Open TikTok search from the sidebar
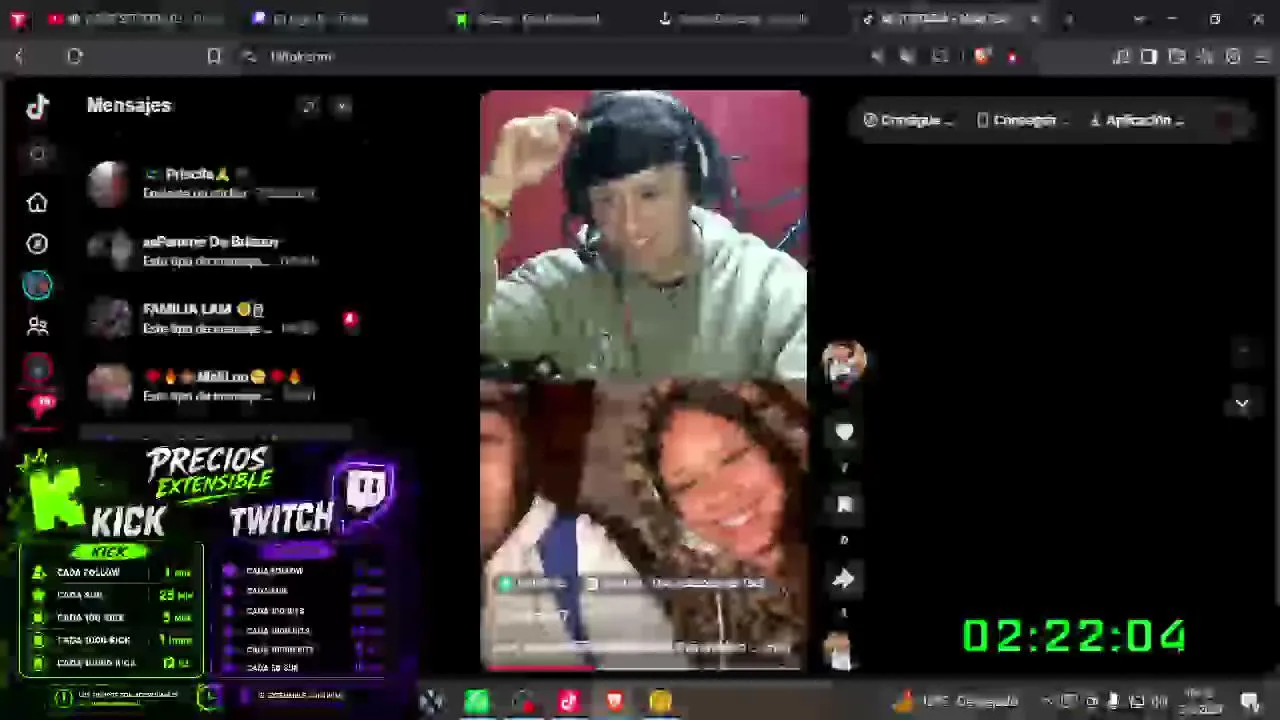This screenshot has width=1280, height=720. (38, 155)
